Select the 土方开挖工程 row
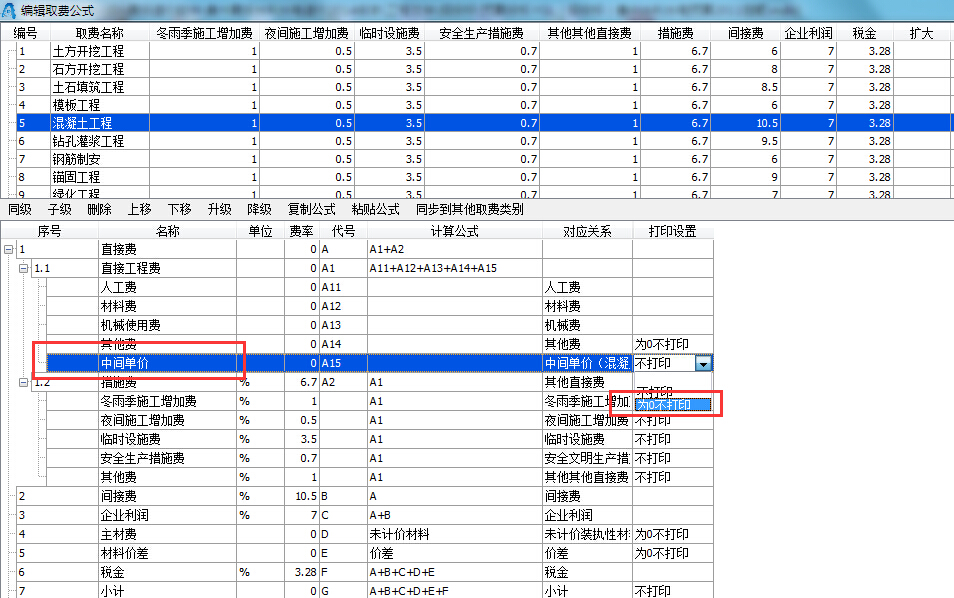 (x=88, y=51)
